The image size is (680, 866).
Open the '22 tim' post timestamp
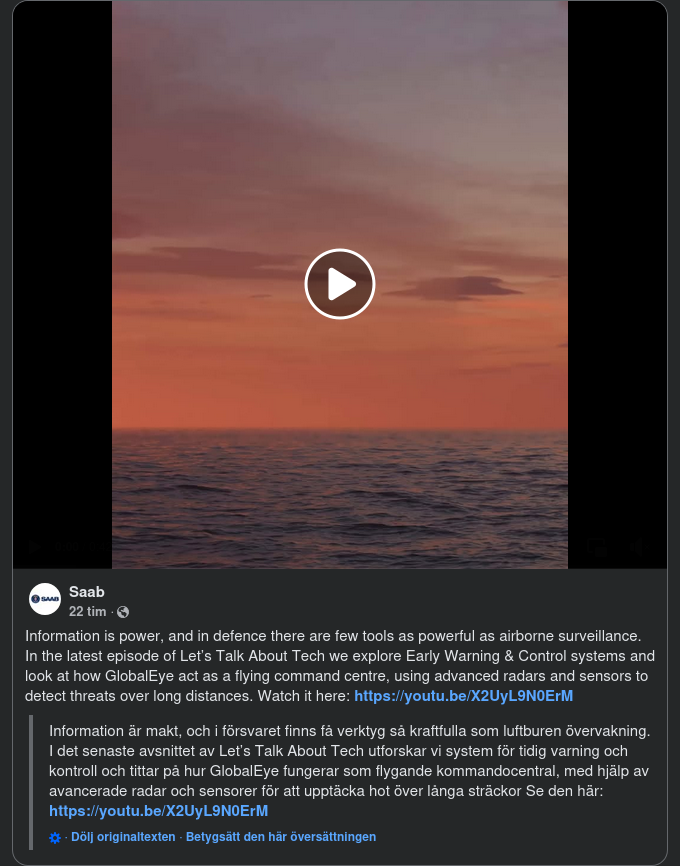click(87, 611)
